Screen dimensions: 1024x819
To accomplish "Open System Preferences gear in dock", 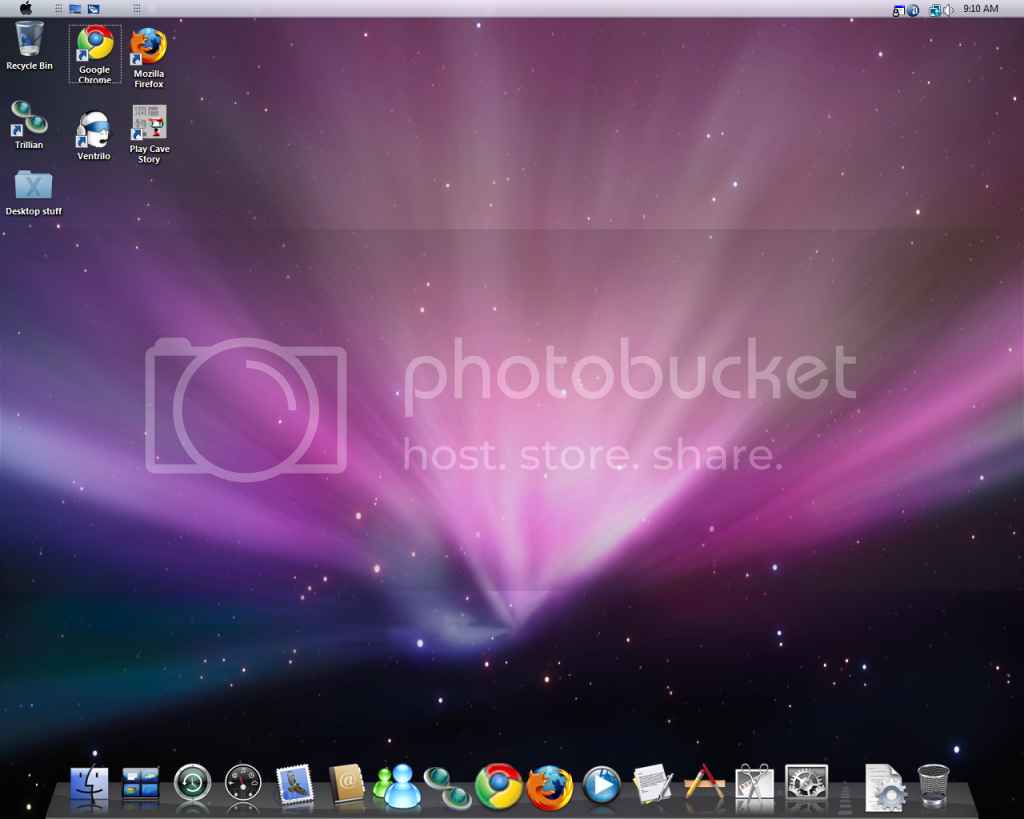I will tap(806, 783).
